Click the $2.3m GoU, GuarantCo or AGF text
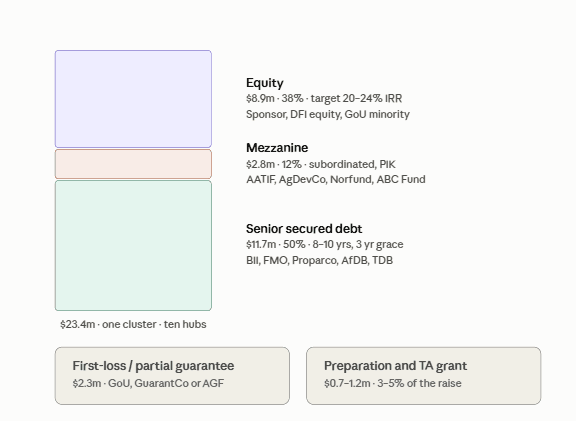576x421 pixels. click(148, 383)
